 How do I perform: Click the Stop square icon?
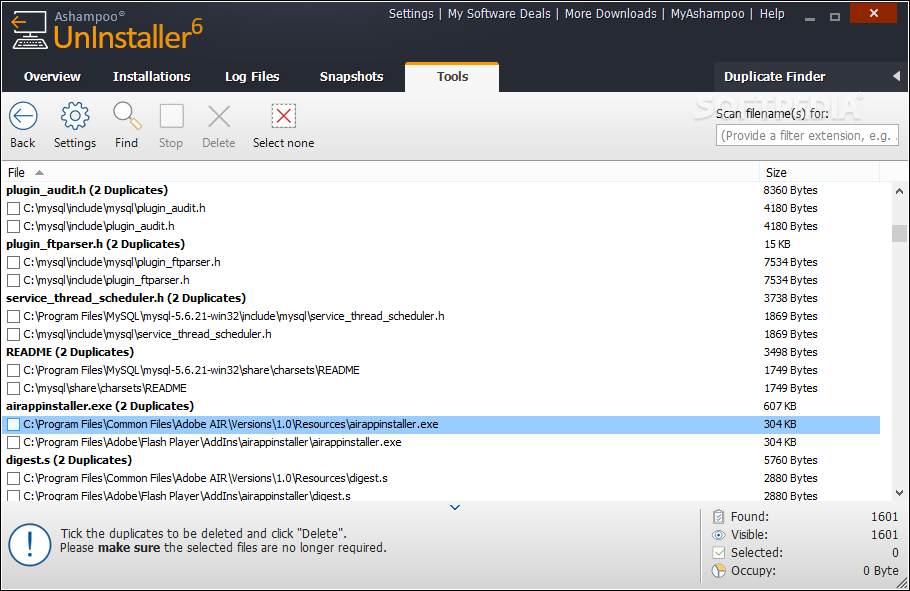tap(171, 116)
